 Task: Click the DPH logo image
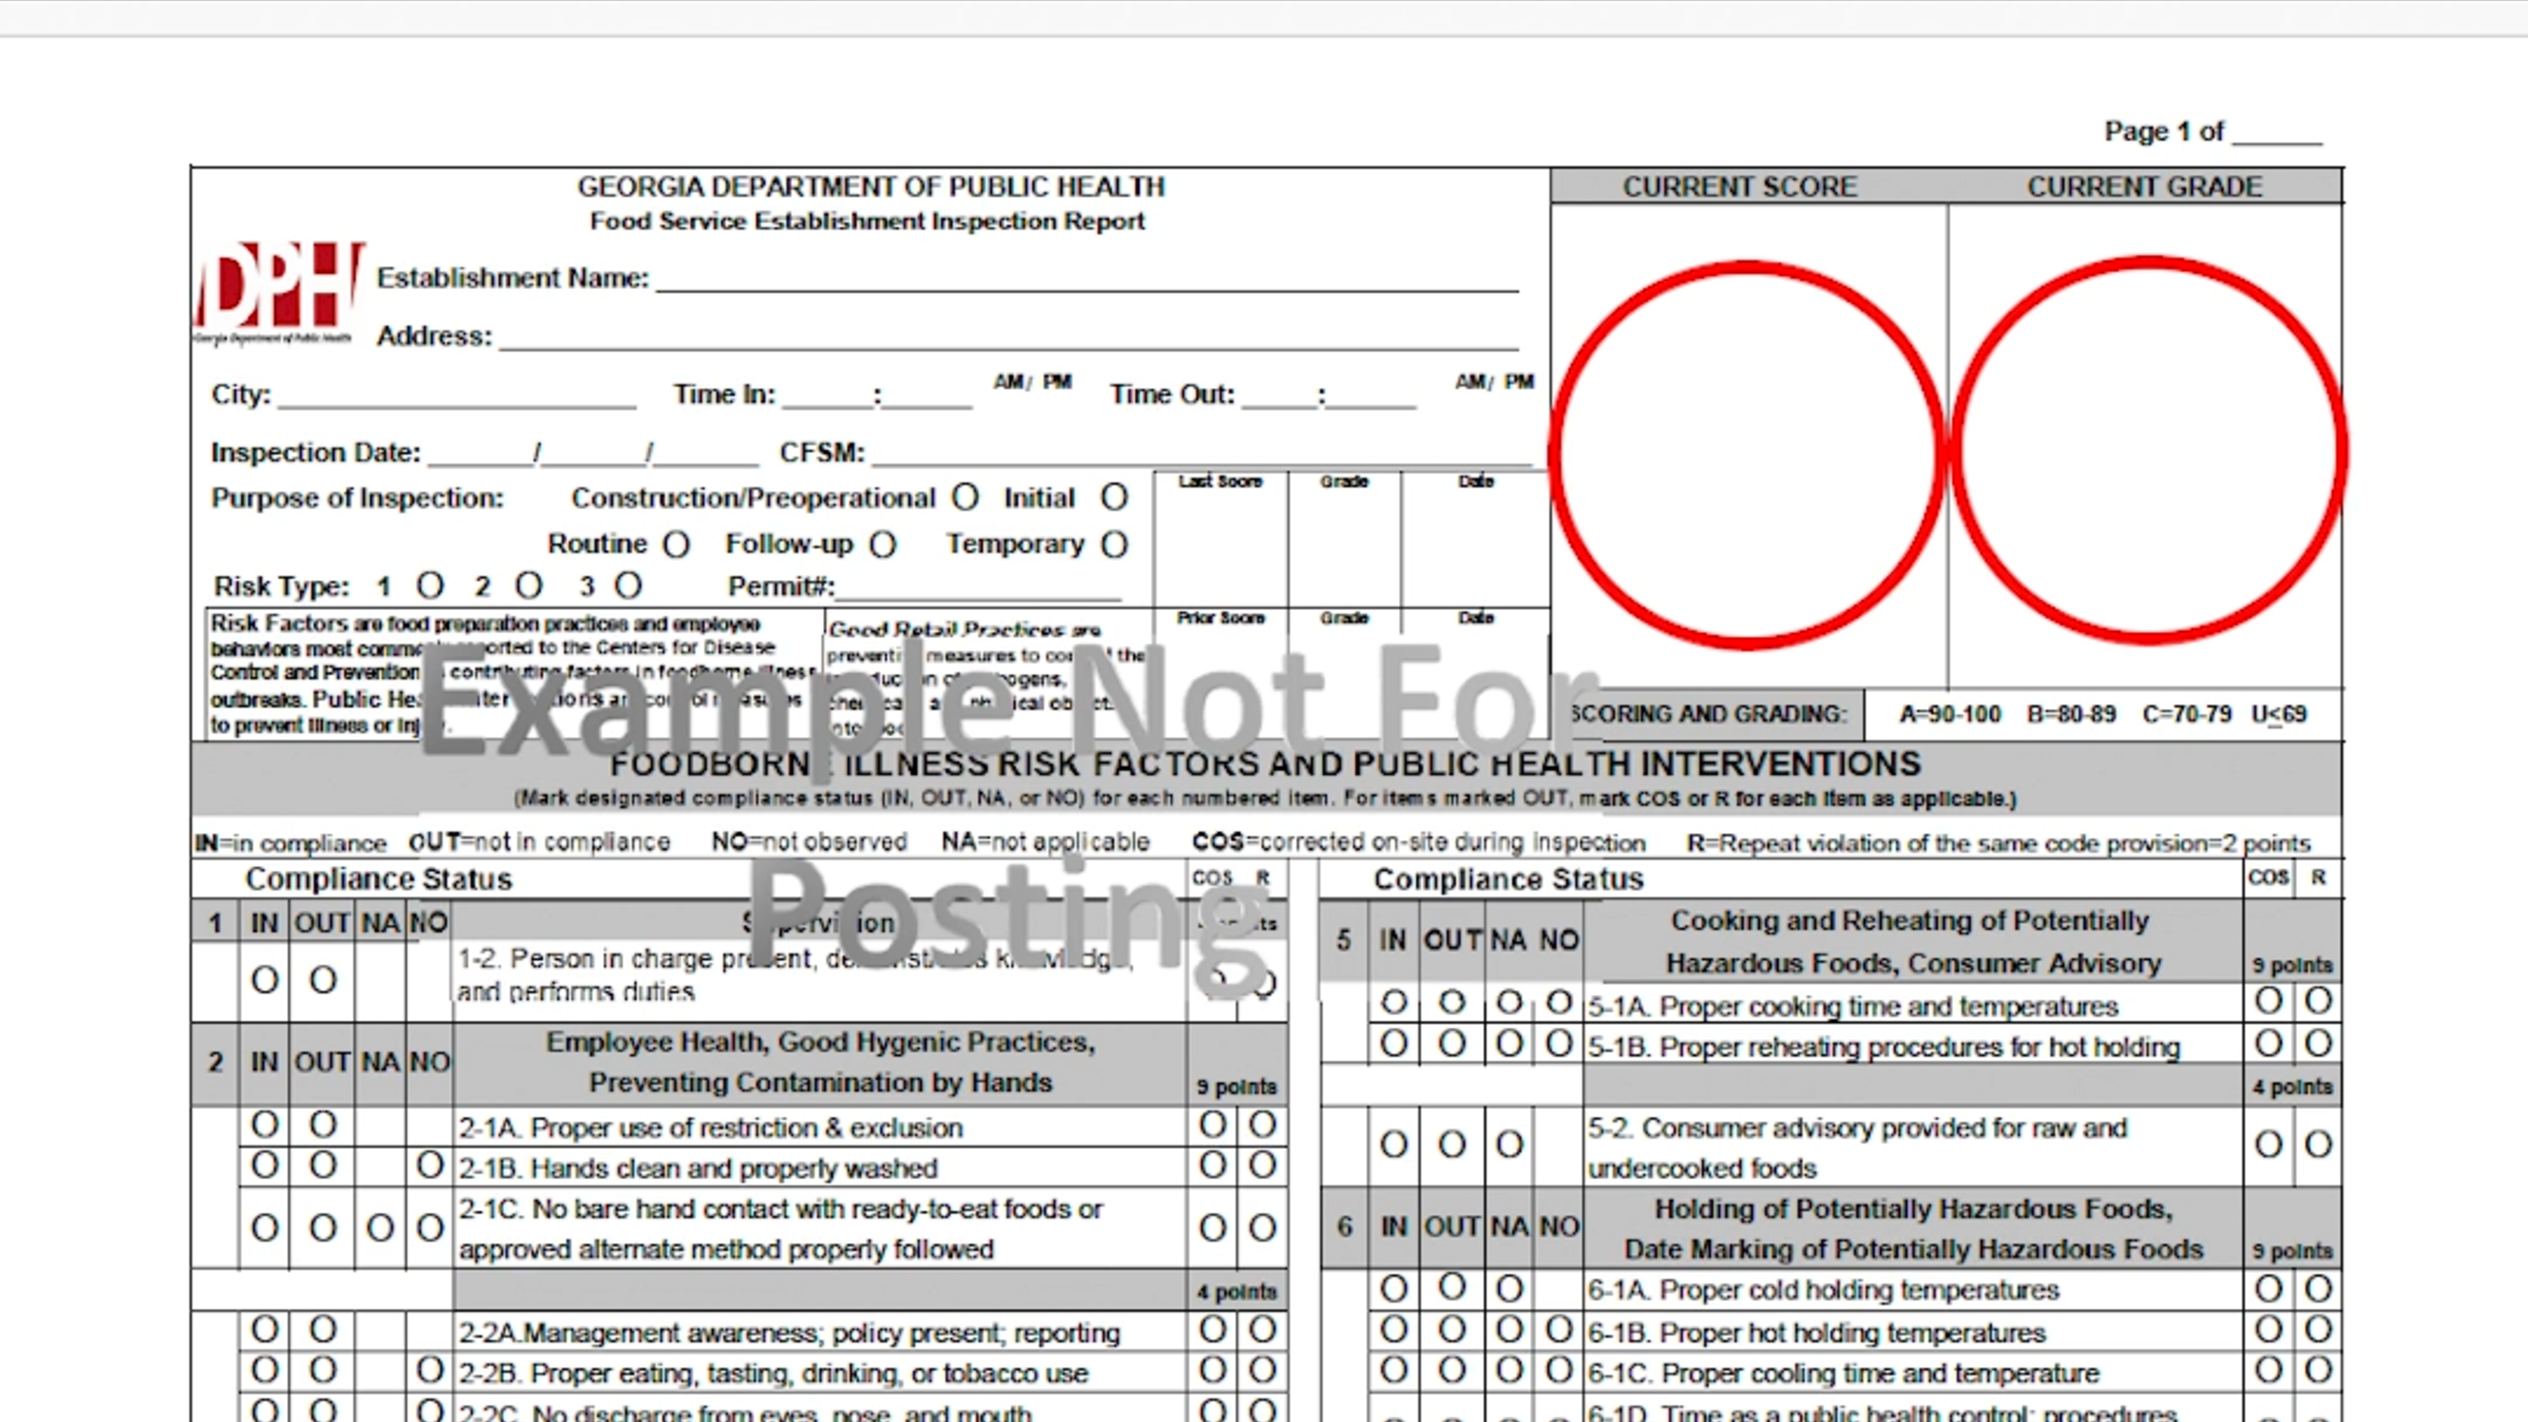pos(278,292)
